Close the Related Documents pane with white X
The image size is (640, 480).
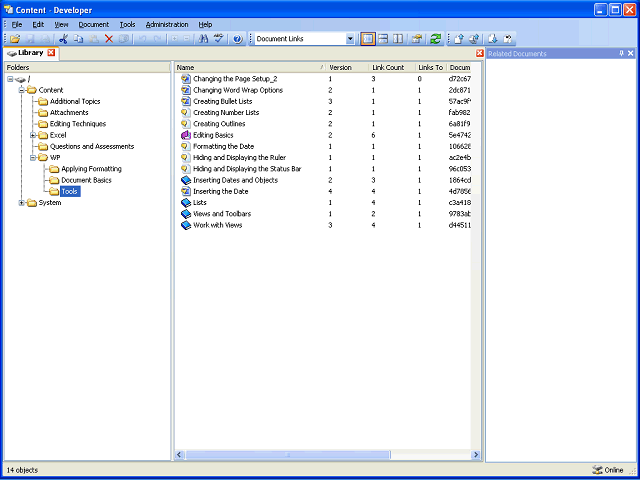click(x=631, y=53)
